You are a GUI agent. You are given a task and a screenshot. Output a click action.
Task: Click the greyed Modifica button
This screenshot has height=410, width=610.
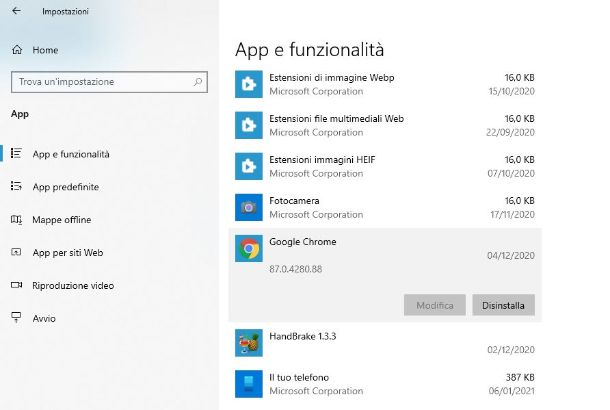435,305
